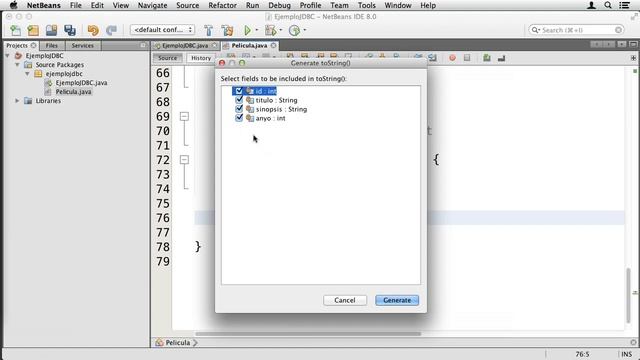Click the stop macro recording icon
This screenshot has height=360, width=640.
click(x=467, y=58)
